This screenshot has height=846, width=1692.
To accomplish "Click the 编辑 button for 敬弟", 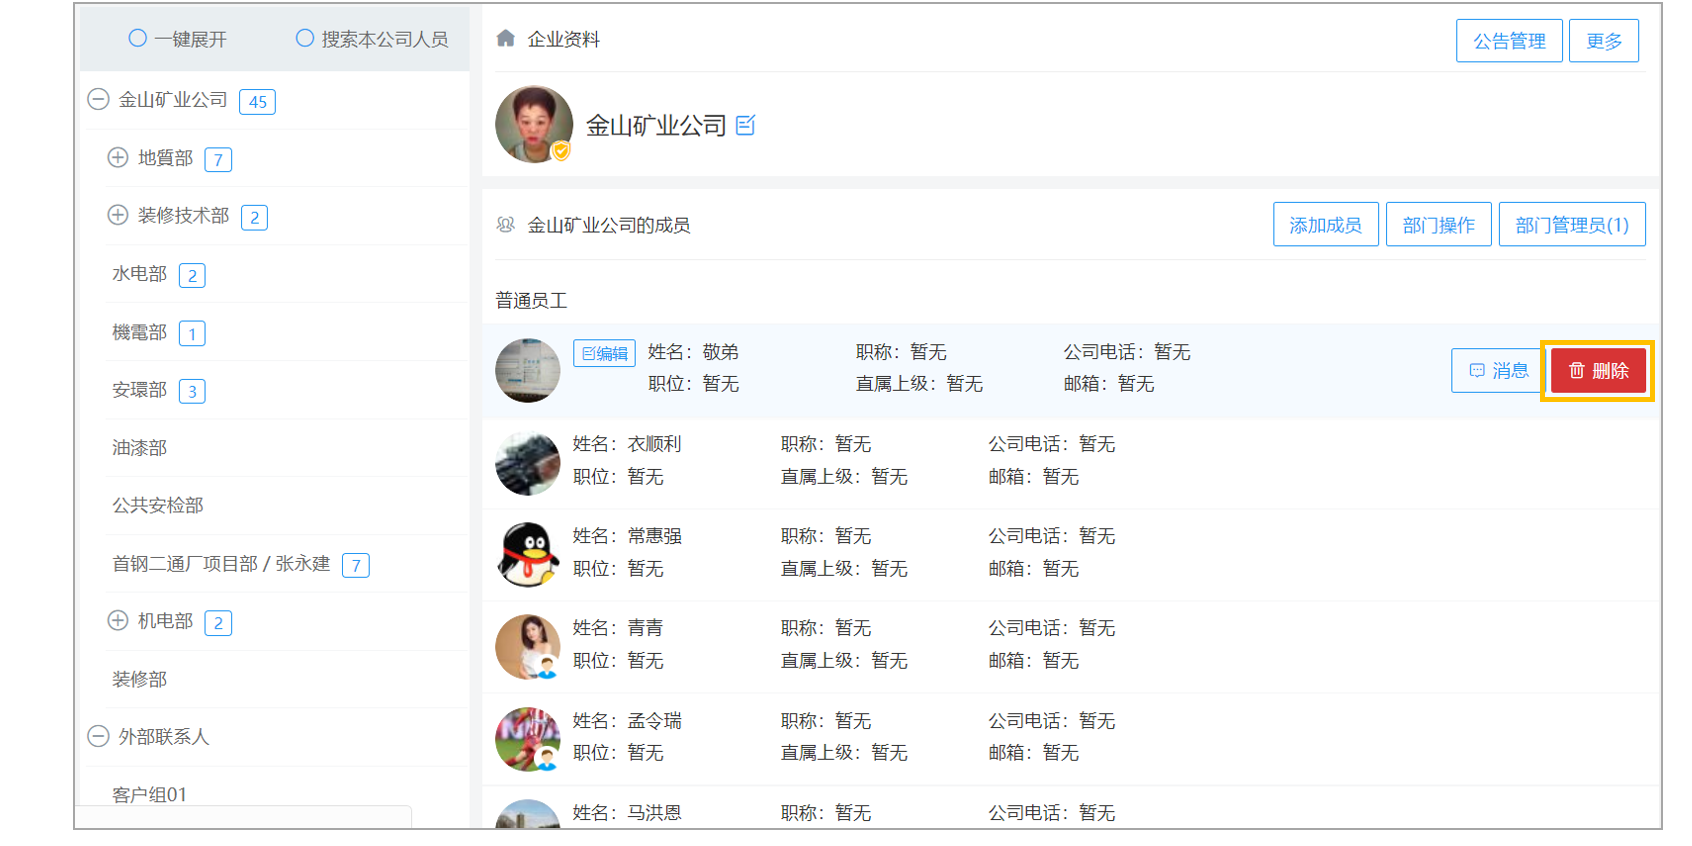I will pos(605,353).
